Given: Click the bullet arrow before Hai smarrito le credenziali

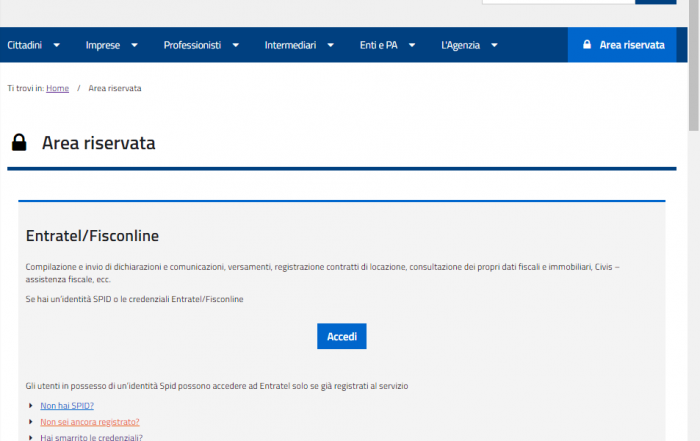Looking at the screenshot, I should 31,437.
